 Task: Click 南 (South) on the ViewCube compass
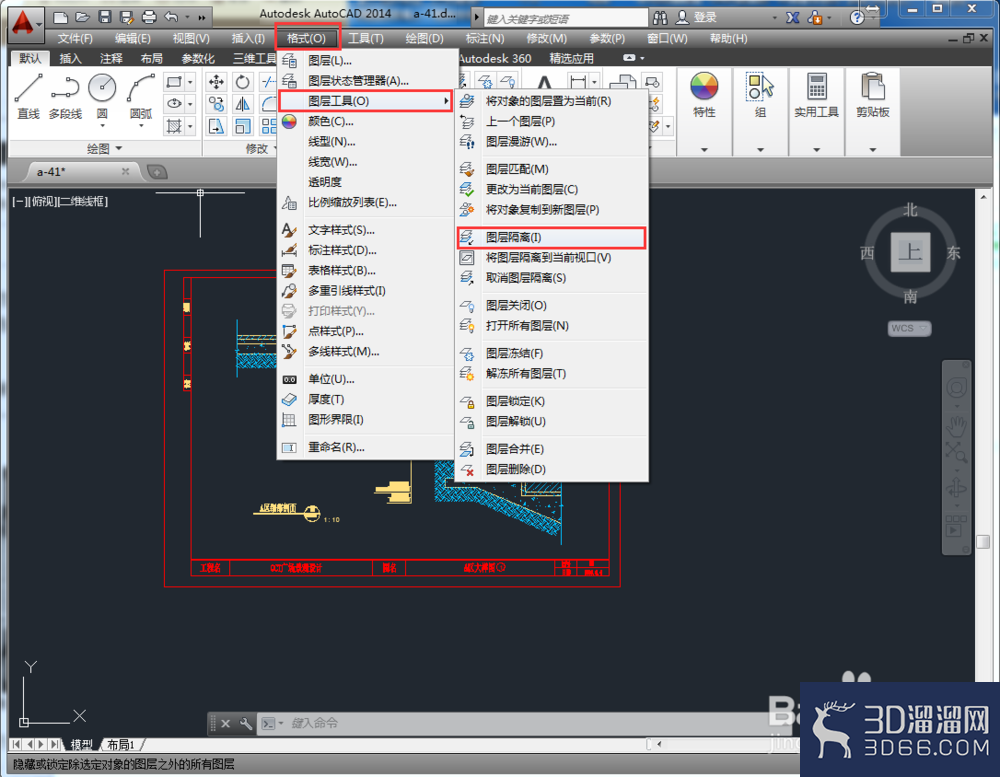pyautogui.click(x=910, y=296)
